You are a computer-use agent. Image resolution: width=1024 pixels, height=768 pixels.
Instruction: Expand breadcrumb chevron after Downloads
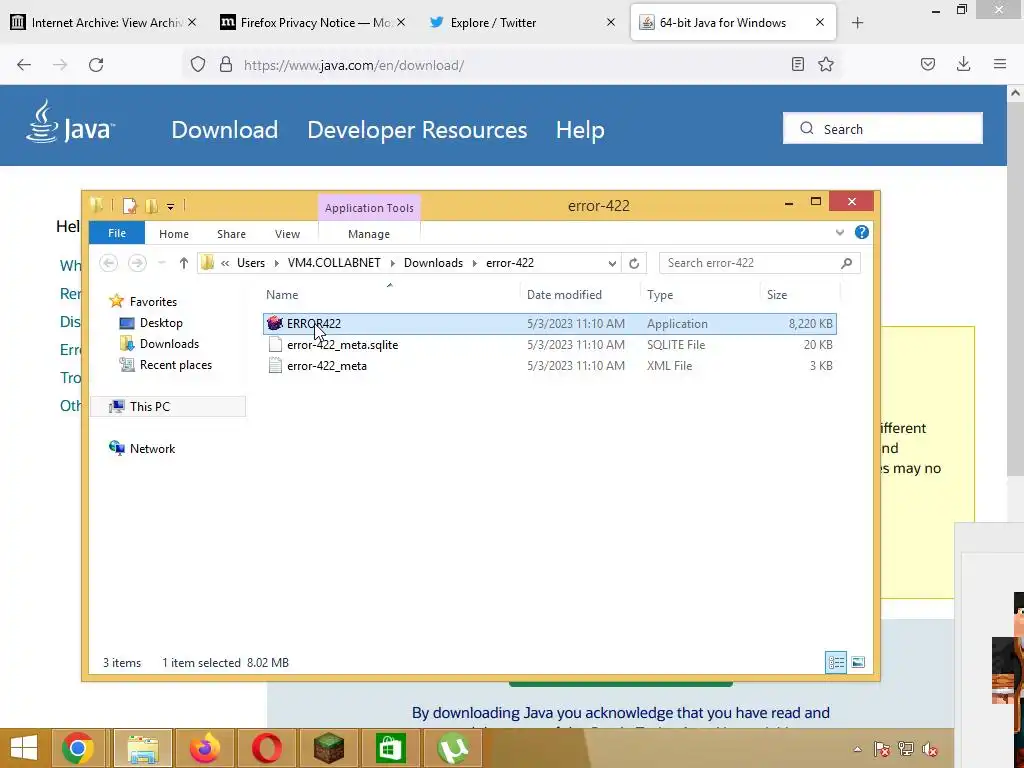pyautogui.click(x=475, y=263)
